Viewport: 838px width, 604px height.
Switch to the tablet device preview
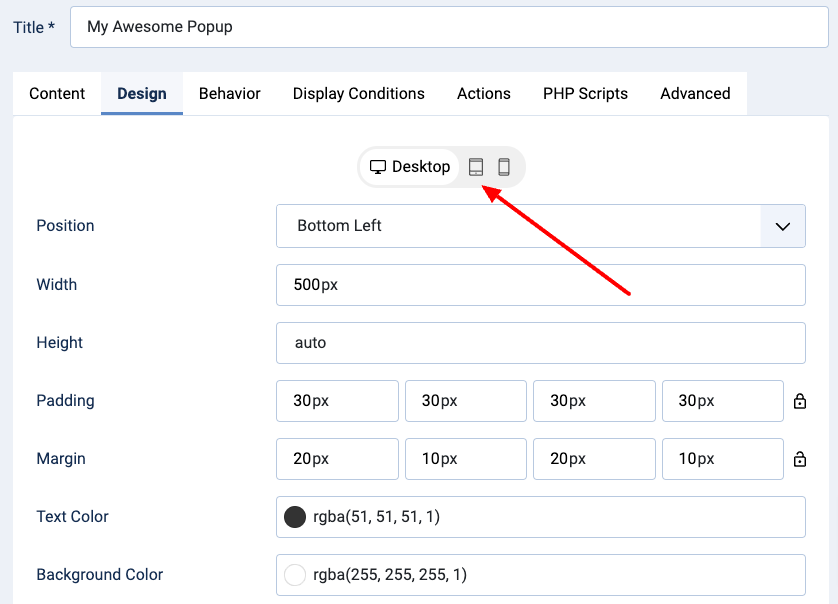pyautogui.click(x=476, y=167)
